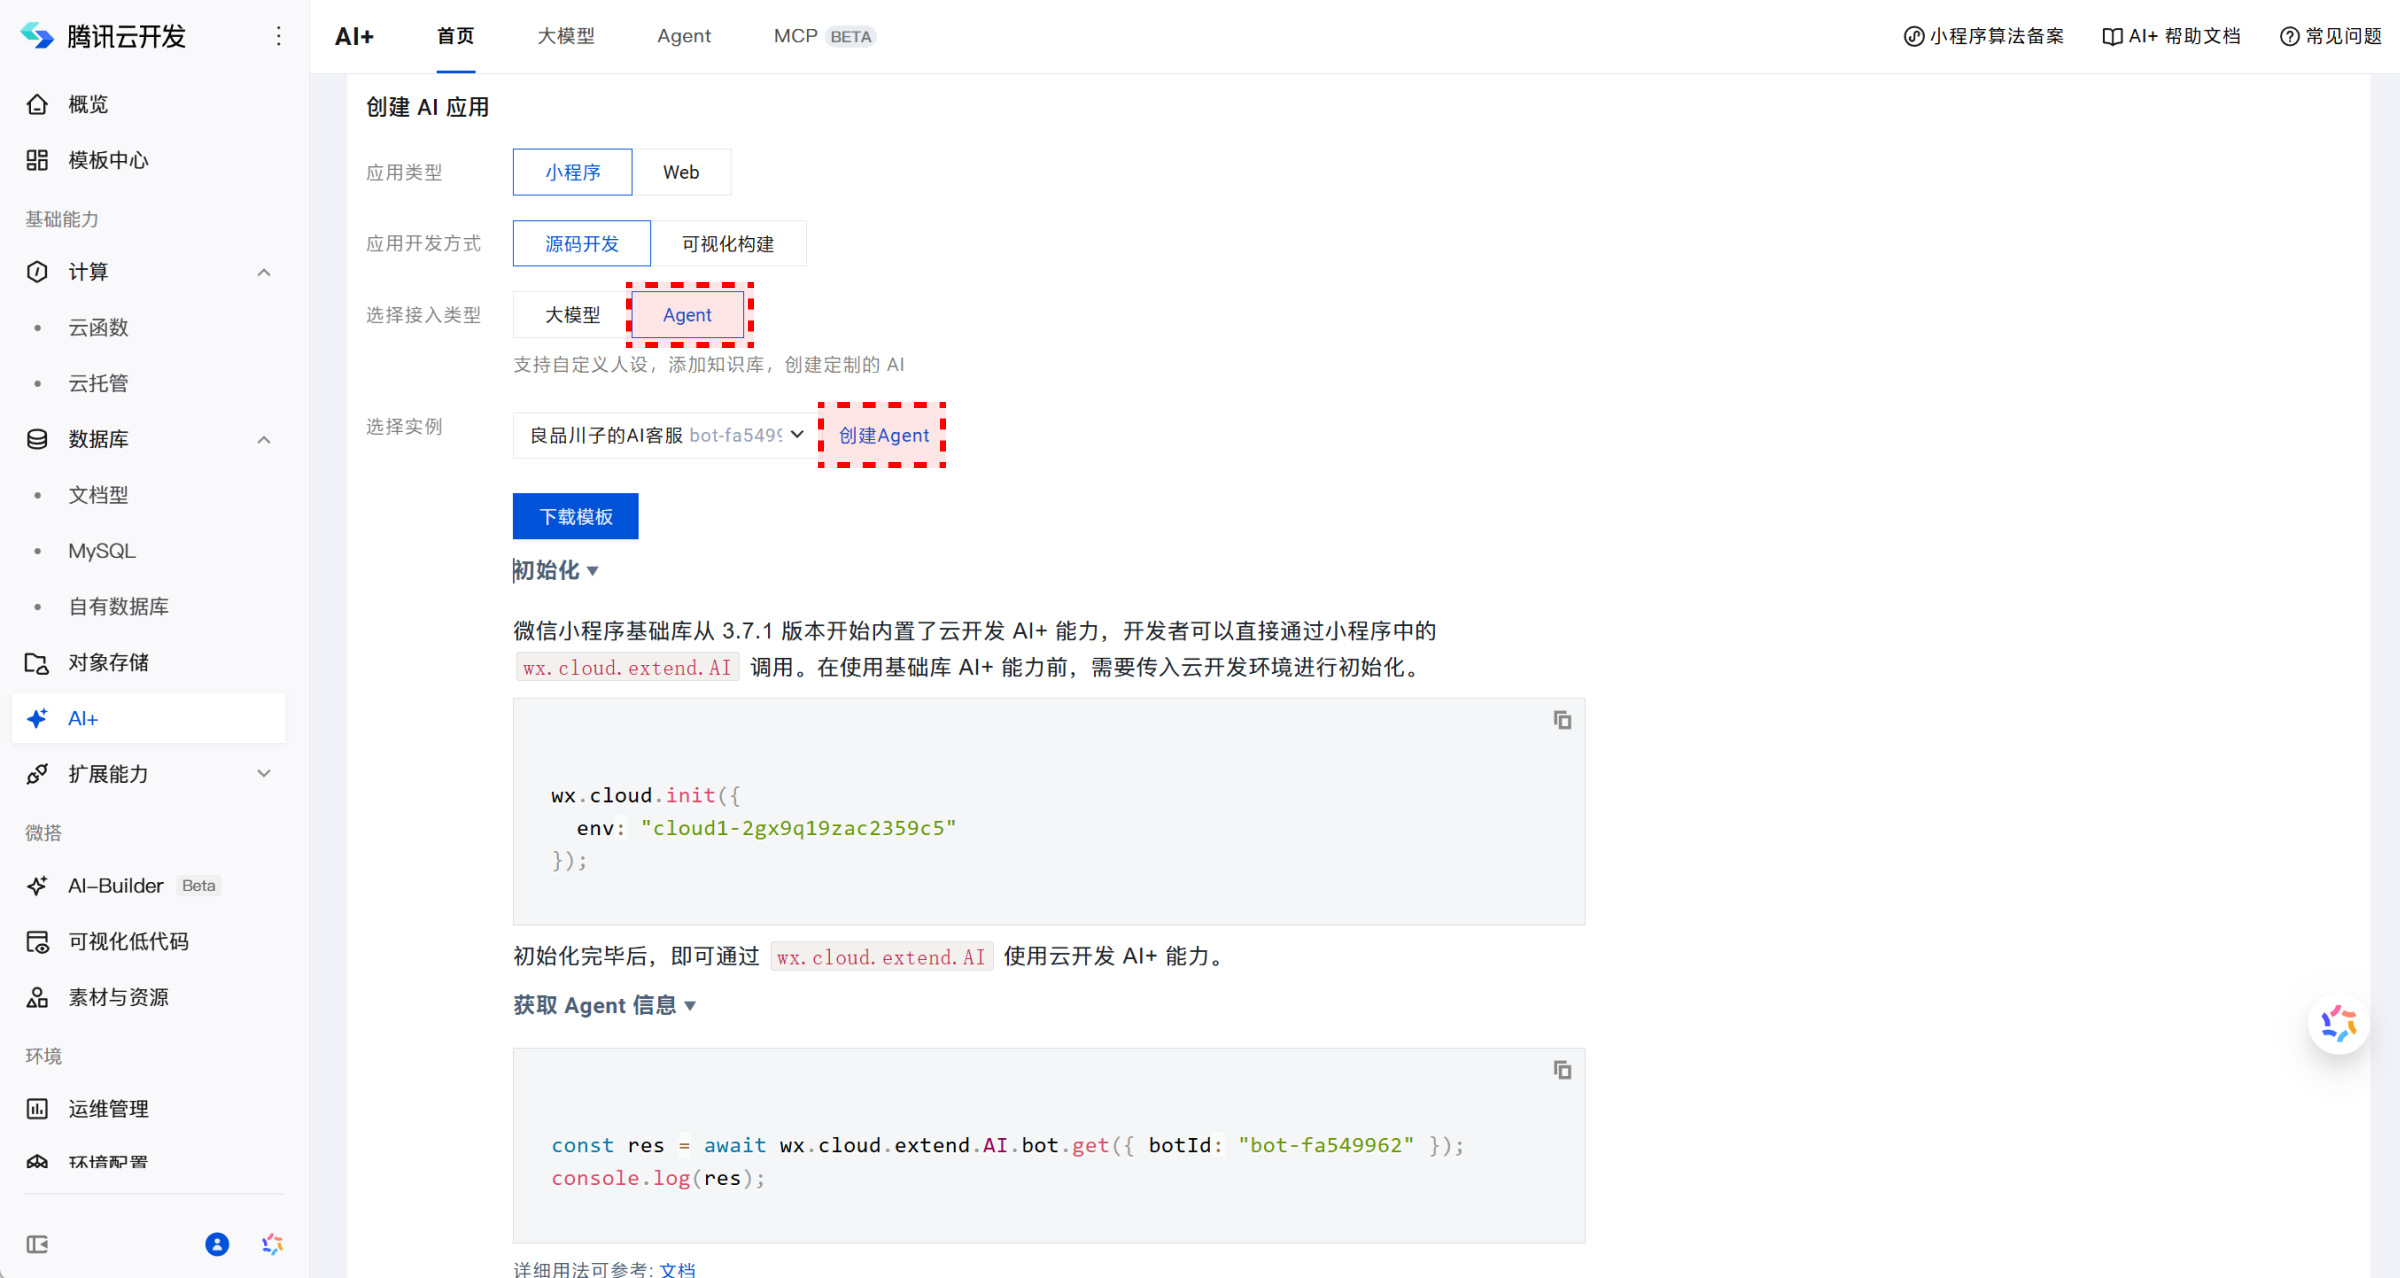Click the 计算 hexagon icon
This screenshot has height=1278, width=2400.
point(37,272)
